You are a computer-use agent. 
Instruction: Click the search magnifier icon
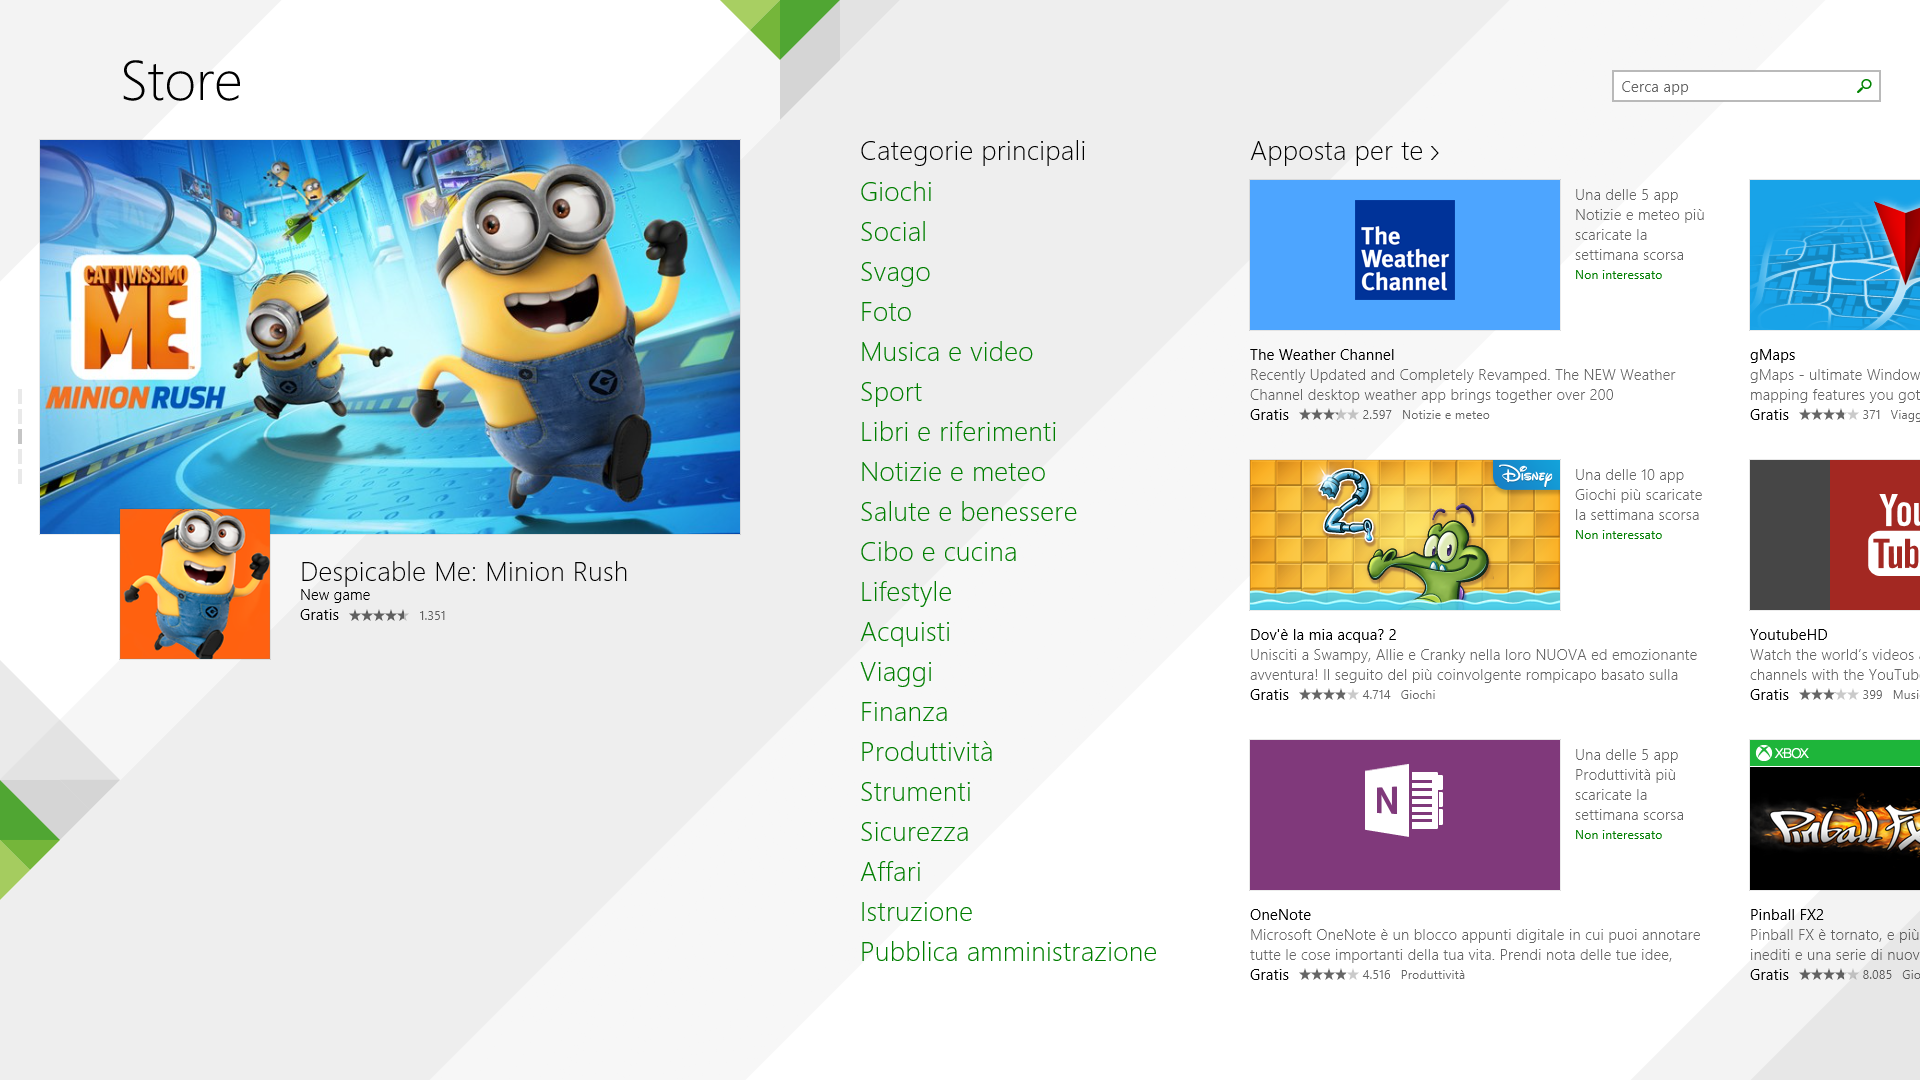(x=1864, y=86)
